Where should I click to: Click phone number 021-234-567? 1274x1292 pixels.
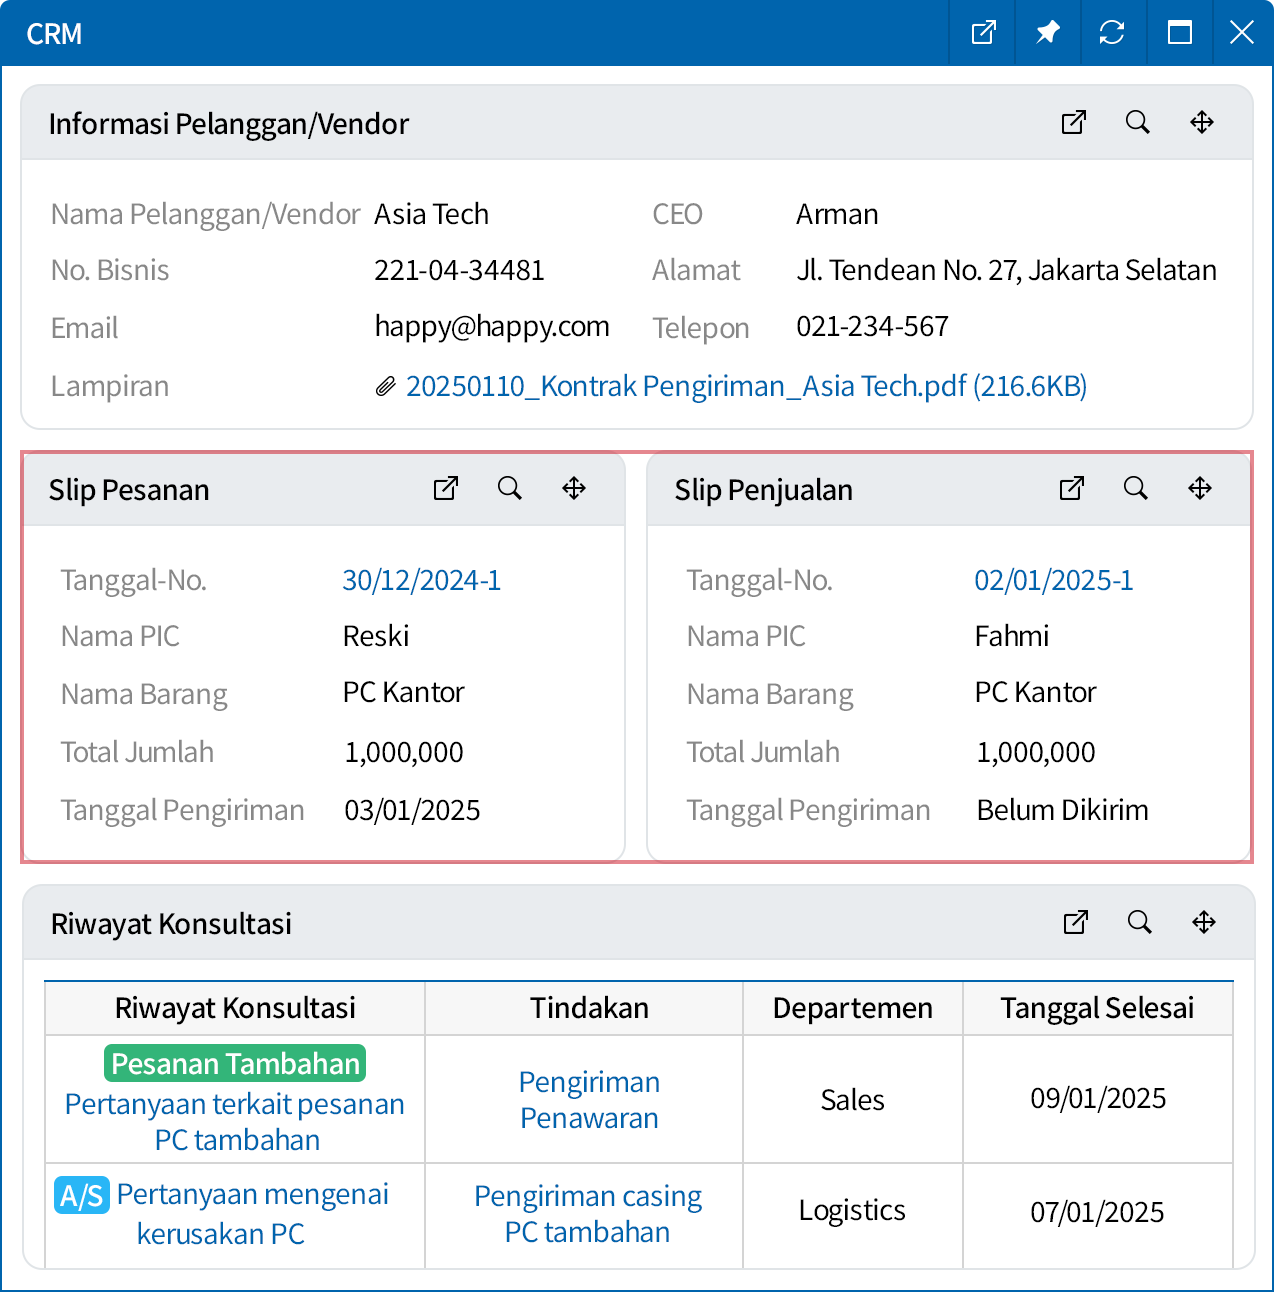point(872,326)
